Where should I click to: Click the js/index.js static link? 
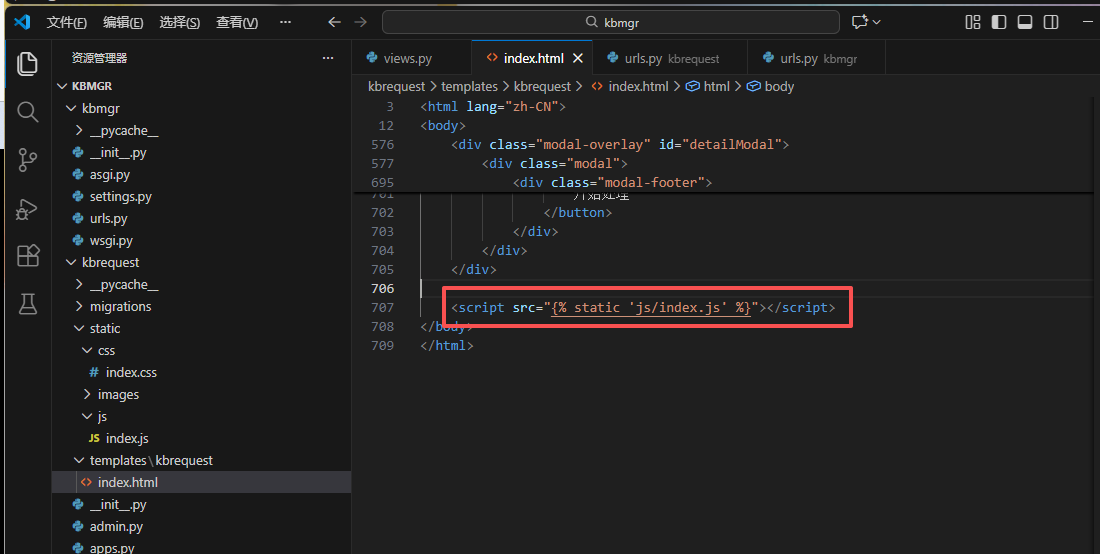click(651, 307)
